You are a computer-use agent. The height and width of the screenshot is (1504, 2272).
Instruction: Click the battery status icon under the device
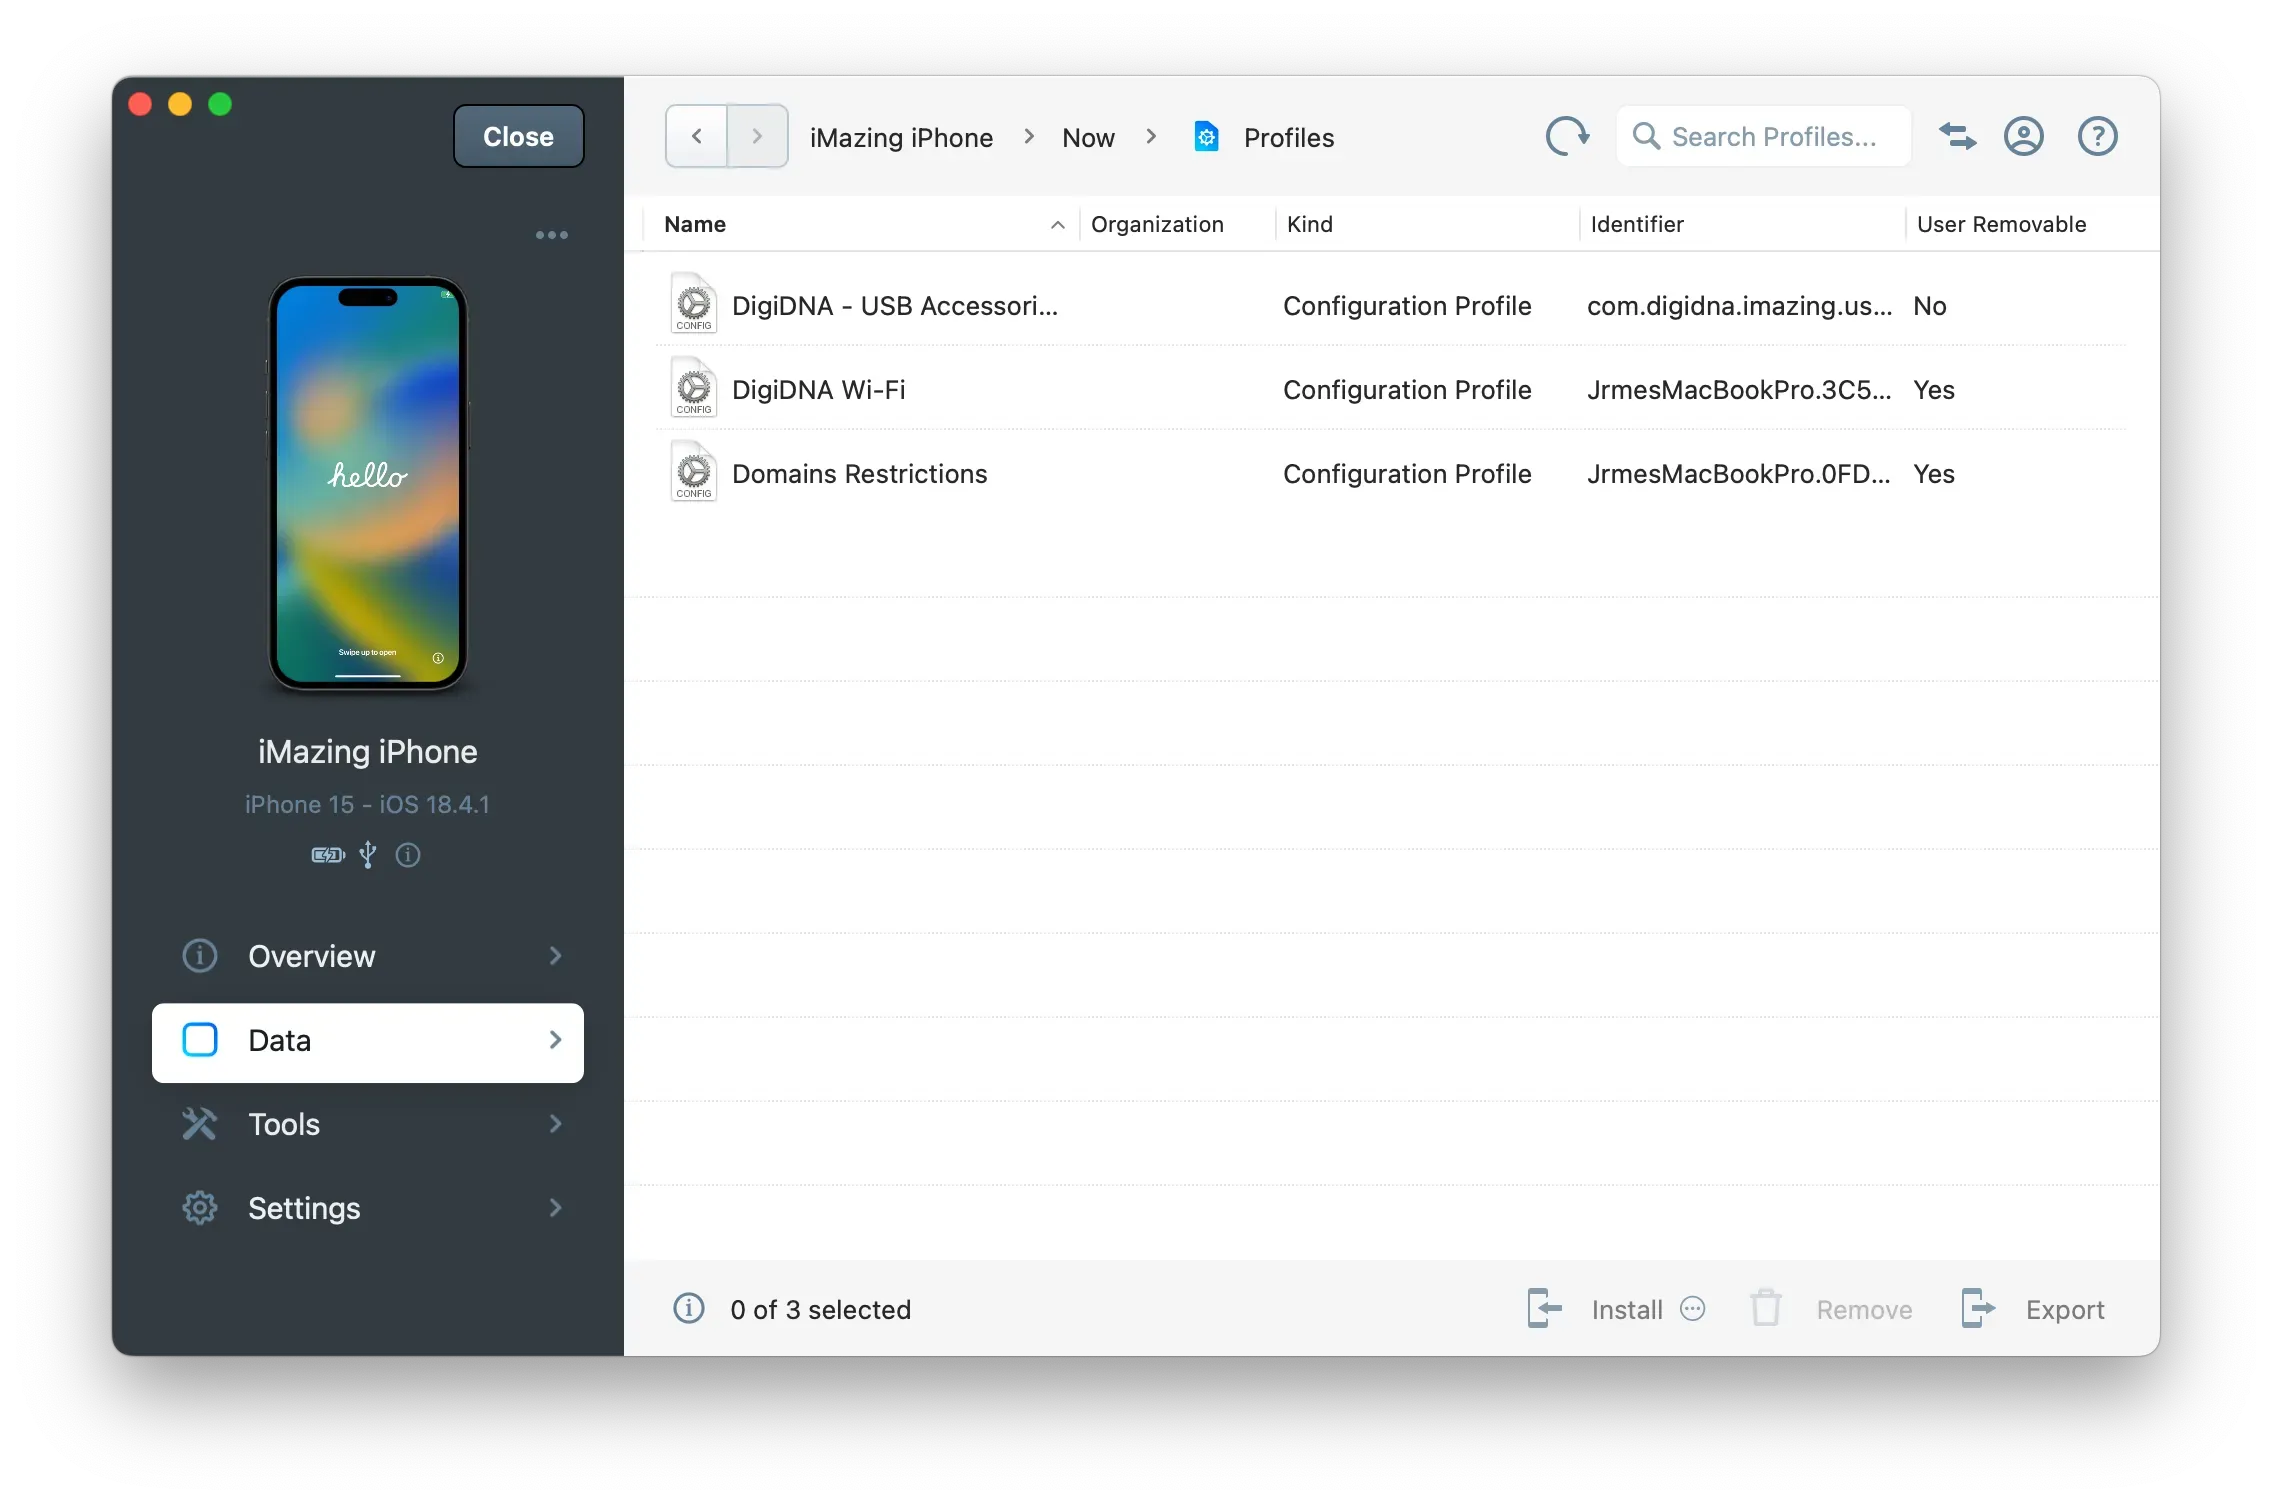click(x=326, y=855)
